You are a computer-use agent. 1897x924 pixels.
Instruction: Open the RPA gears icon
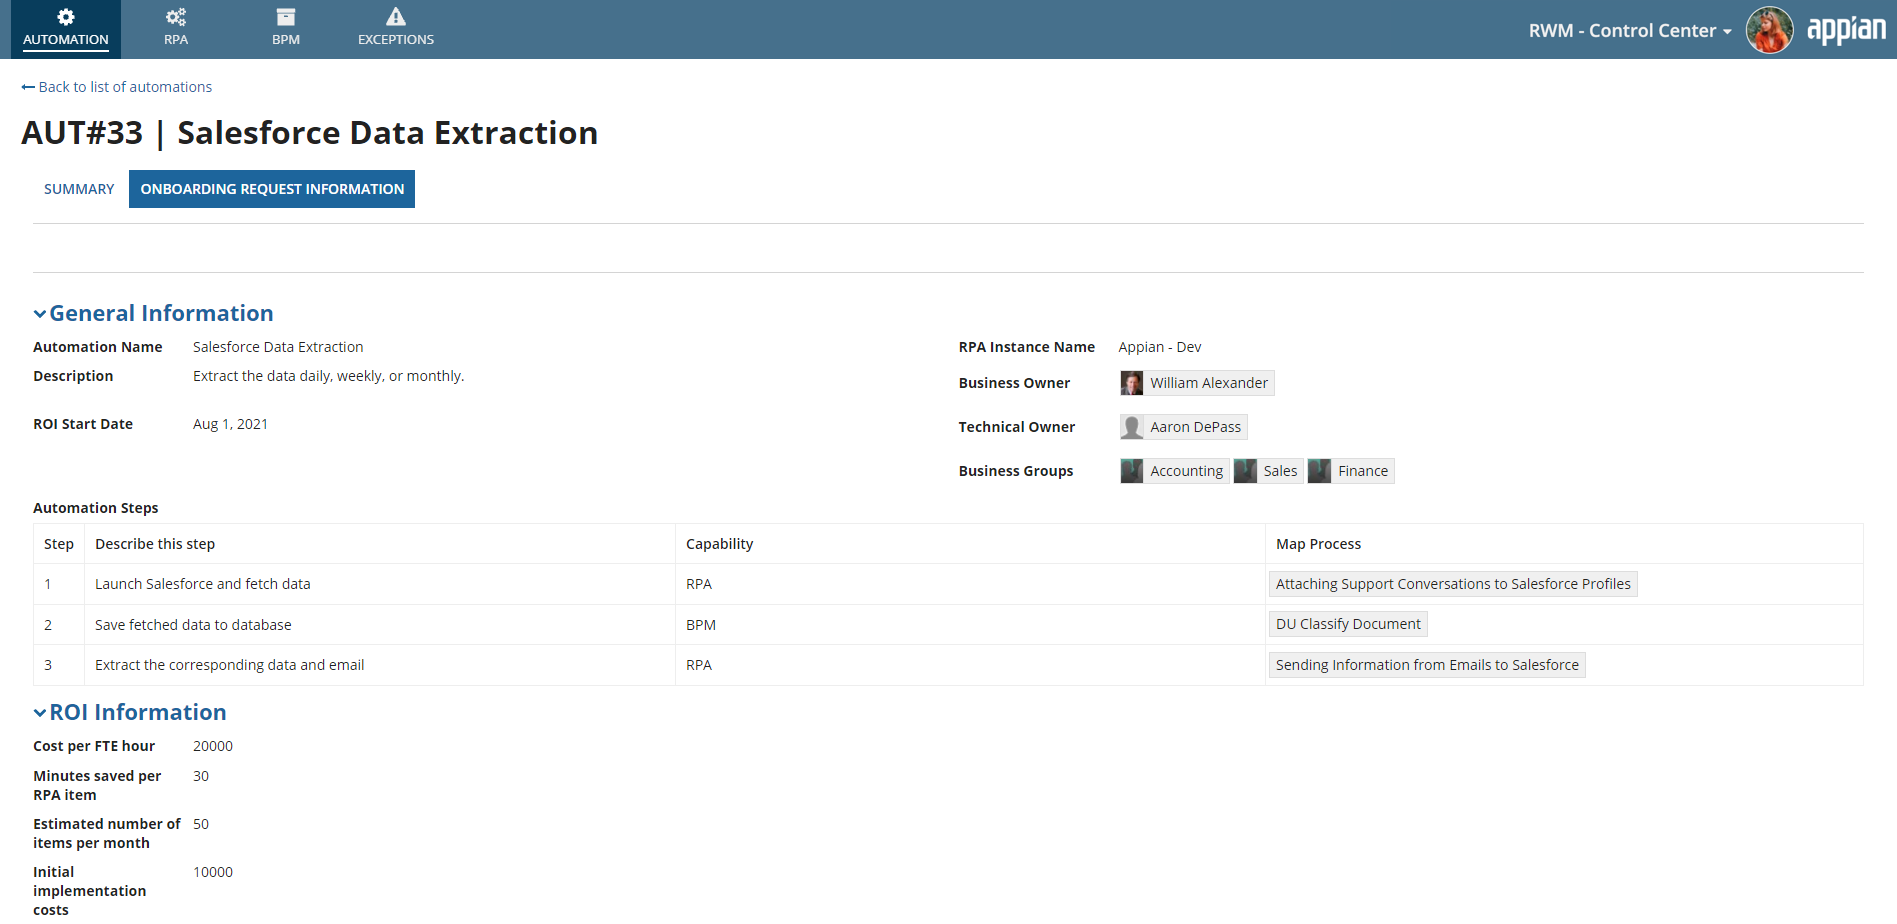coord(176,17)
